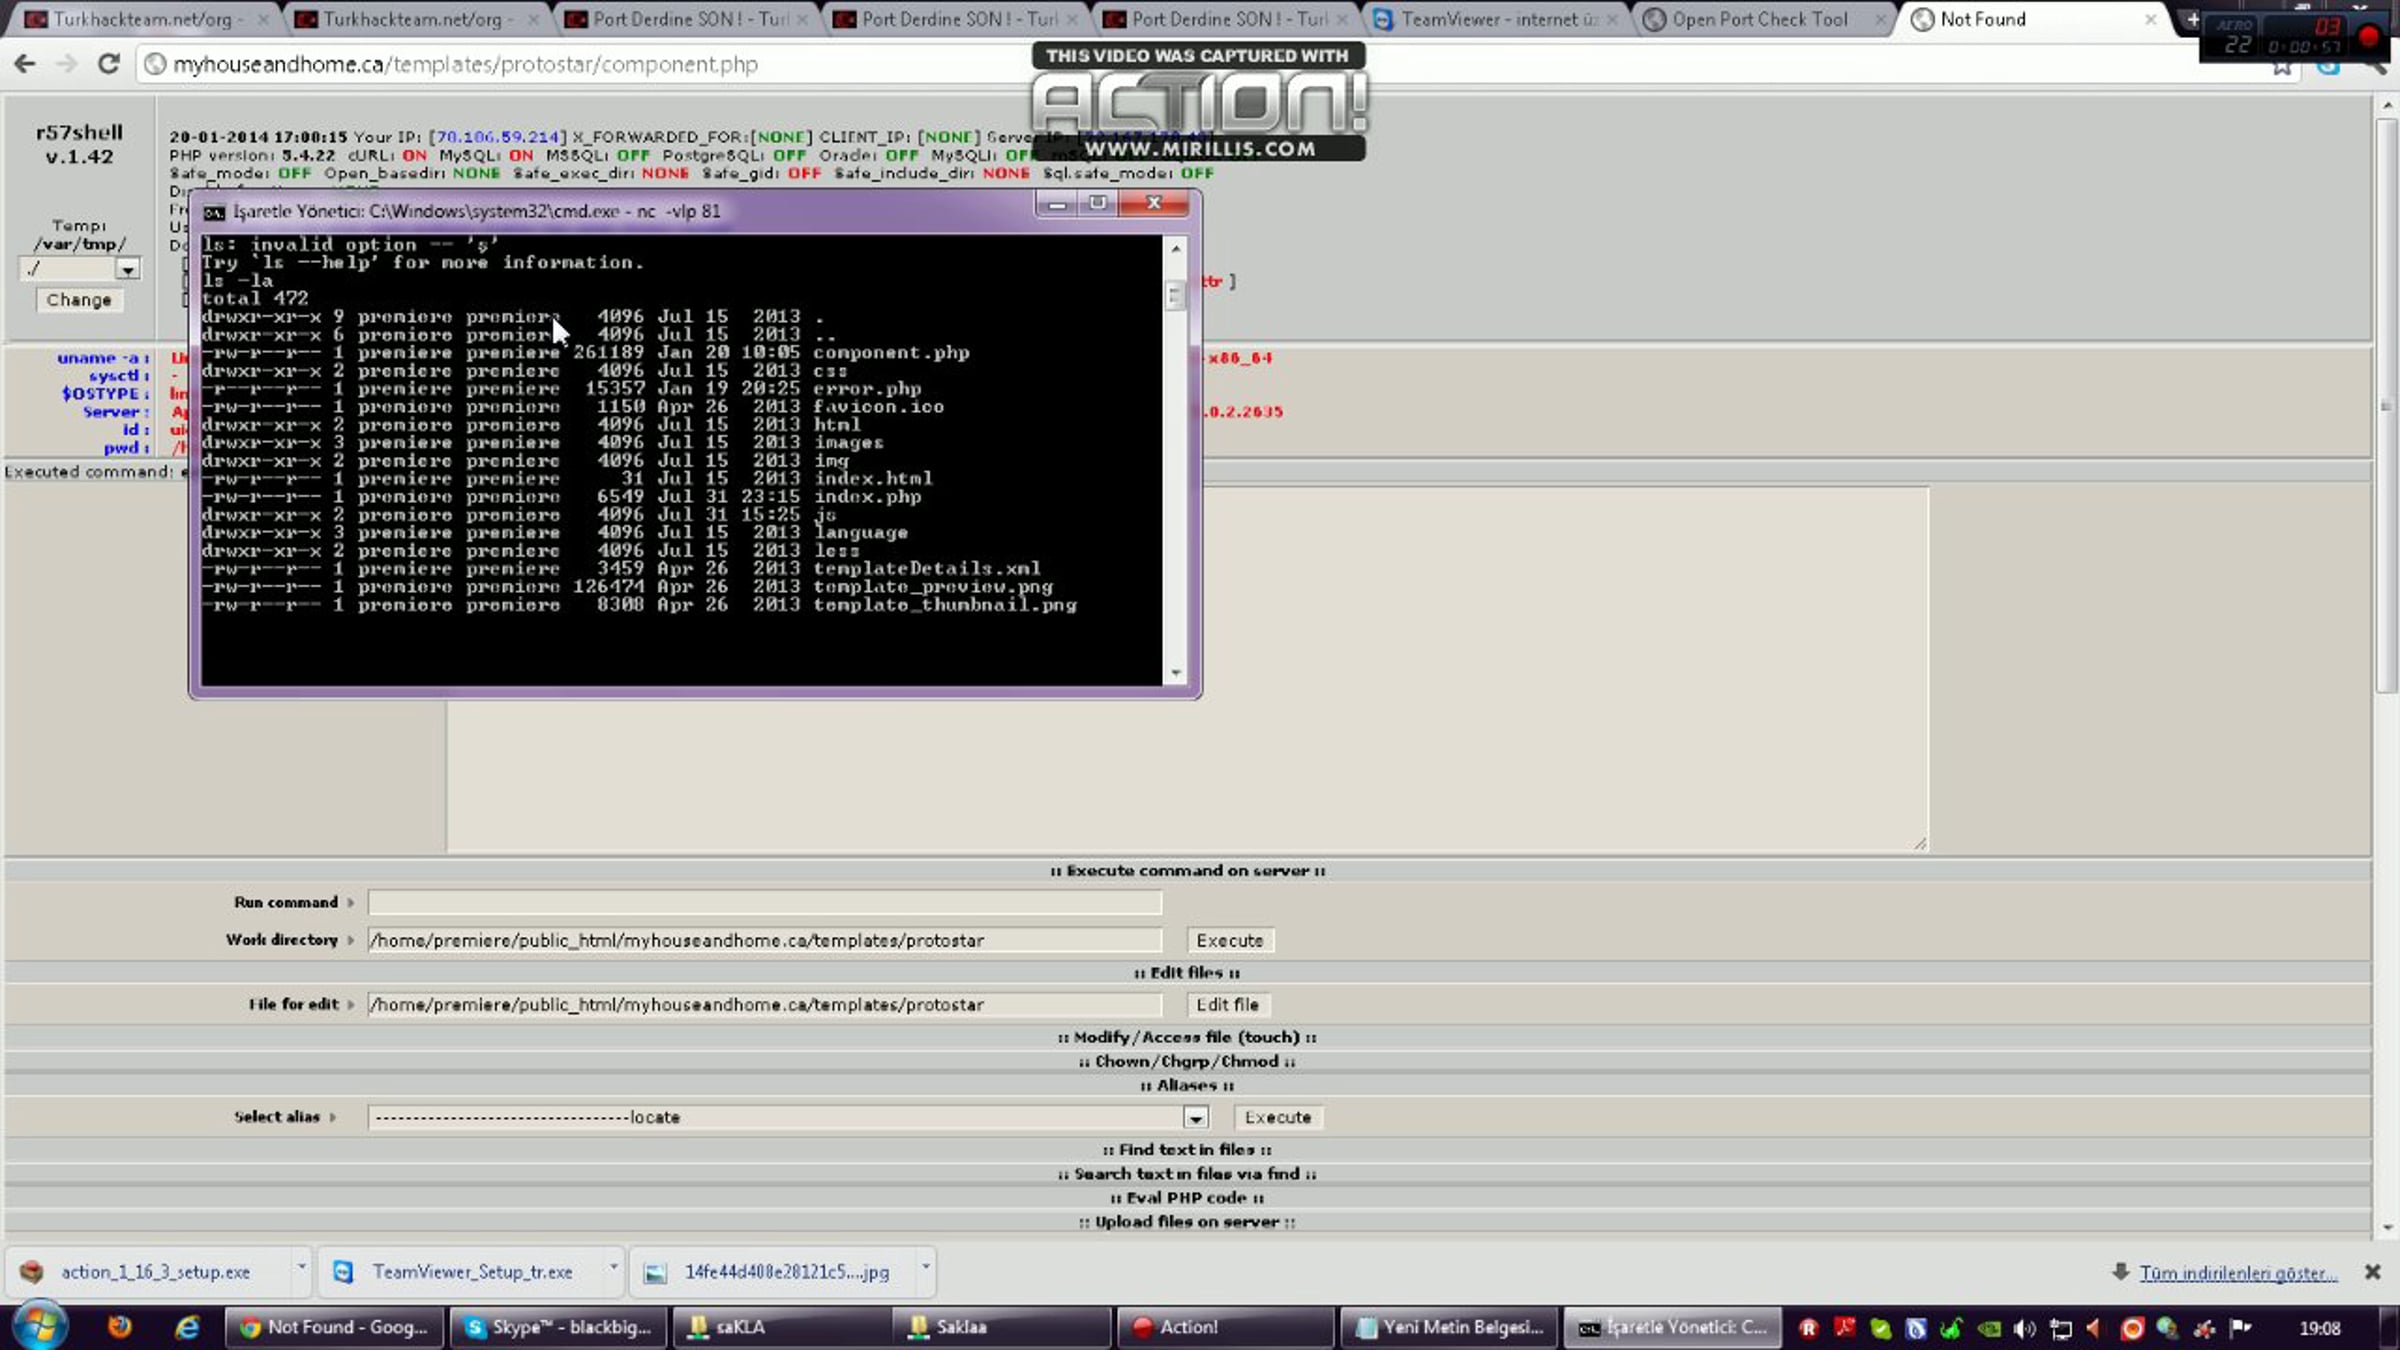The width and height of the screenshot is (2400, 1350).
Task: Click the Edit file button
Action: pos(1228,1005)
